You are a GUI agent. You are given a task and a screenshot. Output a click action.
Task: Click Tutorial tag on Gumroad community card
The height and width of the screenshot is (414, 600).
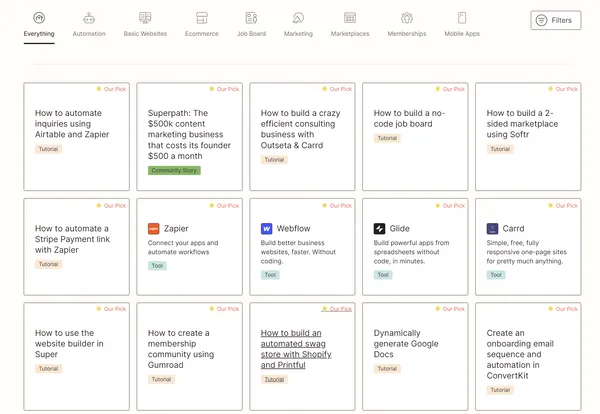click(x=161, y=379)
